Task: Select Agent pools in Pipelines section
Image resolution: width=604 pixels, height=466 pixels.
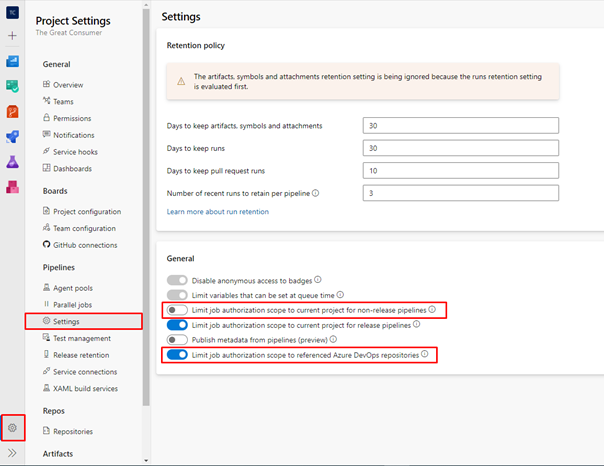Action: pos(79,287)
